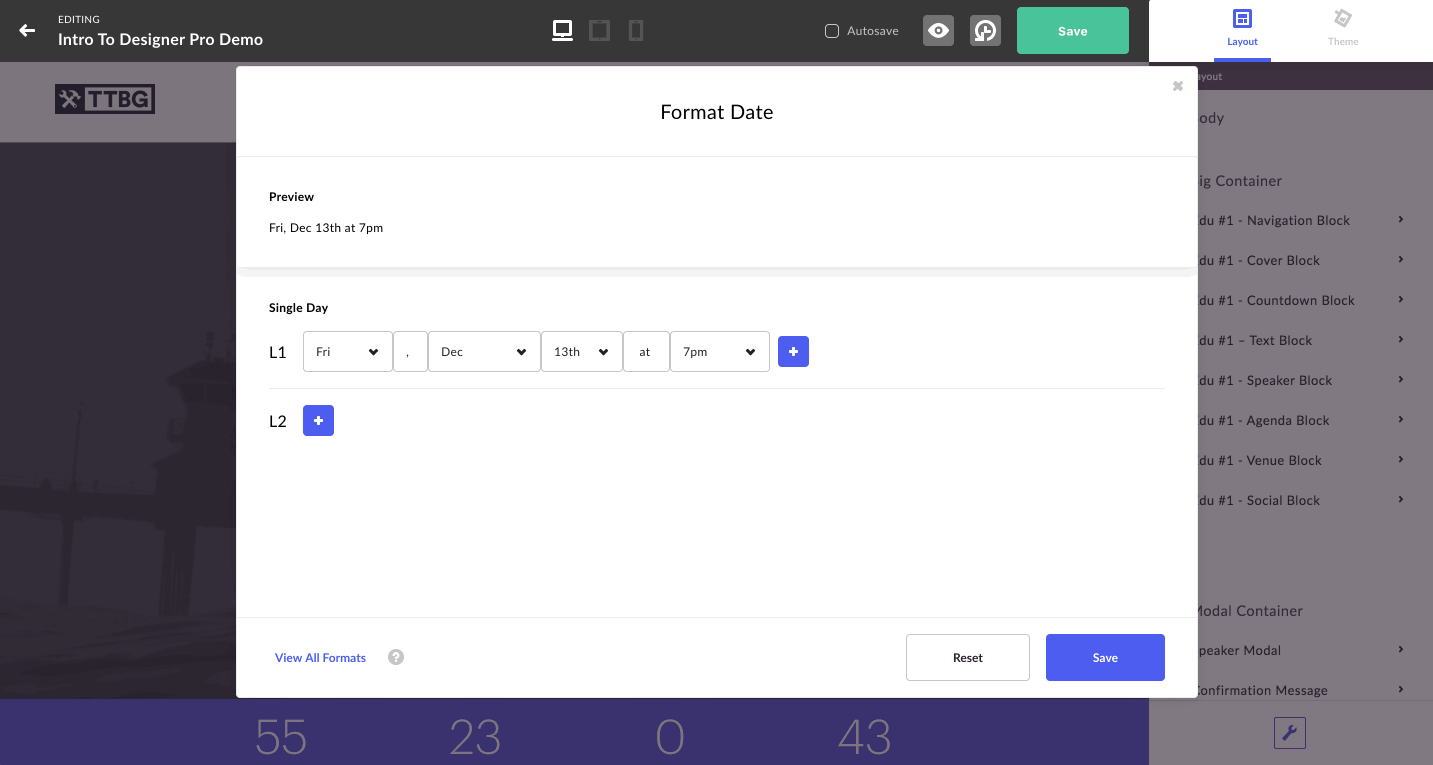This screenshot has height=765, width=1433.
Task: Click the help question mark icon
Action: click(x=396, y=657)
